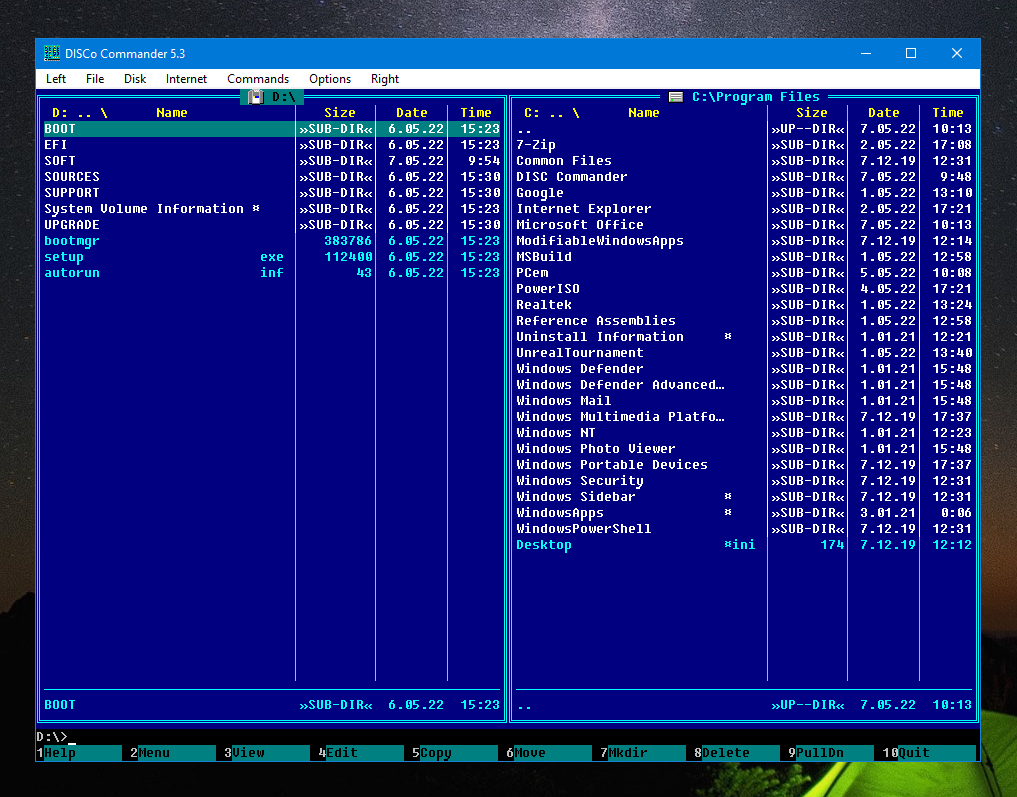The image size is (1017, 797).
Task: Open the Commands menu
Action: pyautogui.click(x=258, y=79)
